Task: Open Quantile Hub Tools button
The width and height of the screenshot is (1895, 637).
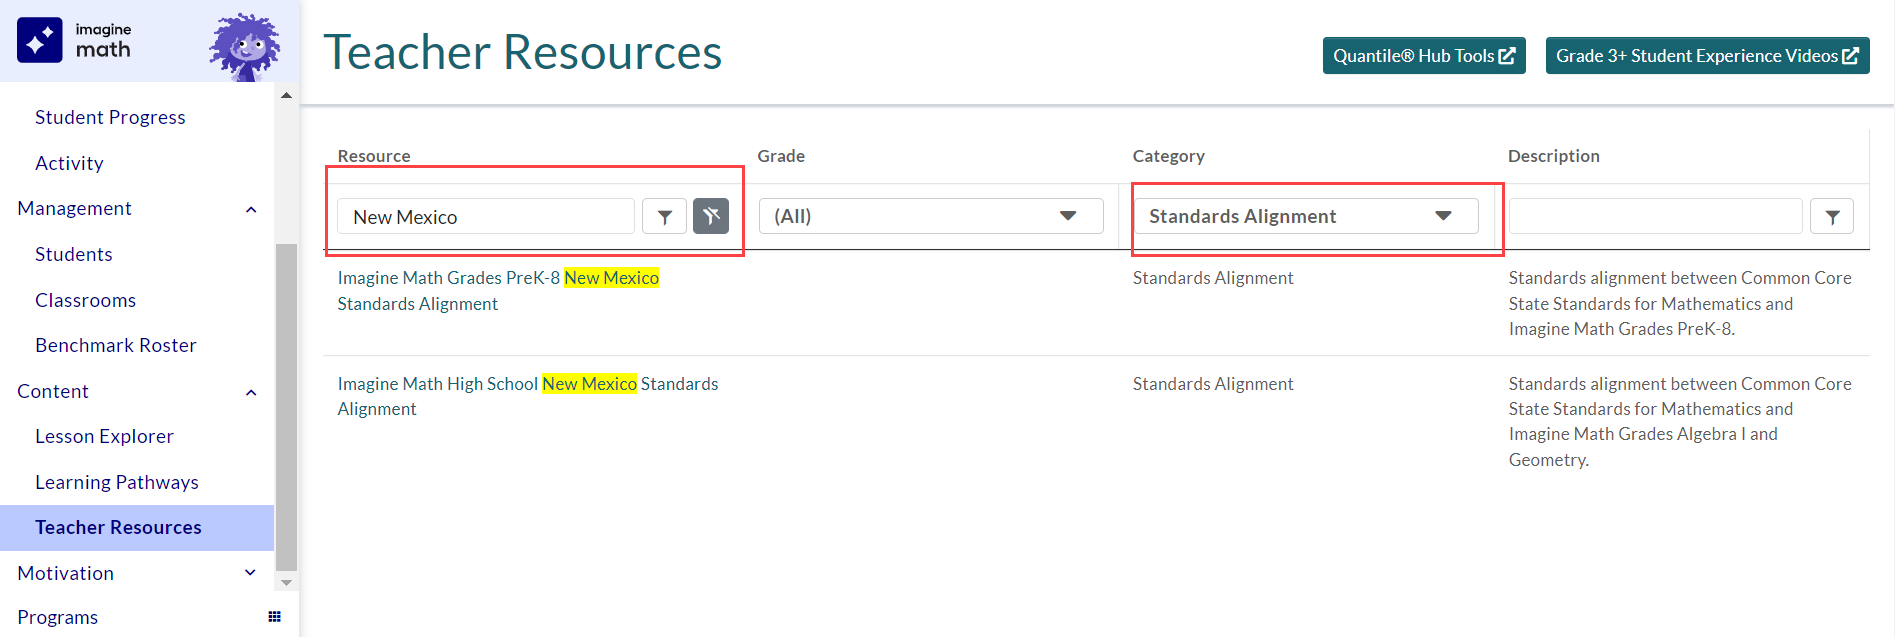Action: click(1423, 56)
